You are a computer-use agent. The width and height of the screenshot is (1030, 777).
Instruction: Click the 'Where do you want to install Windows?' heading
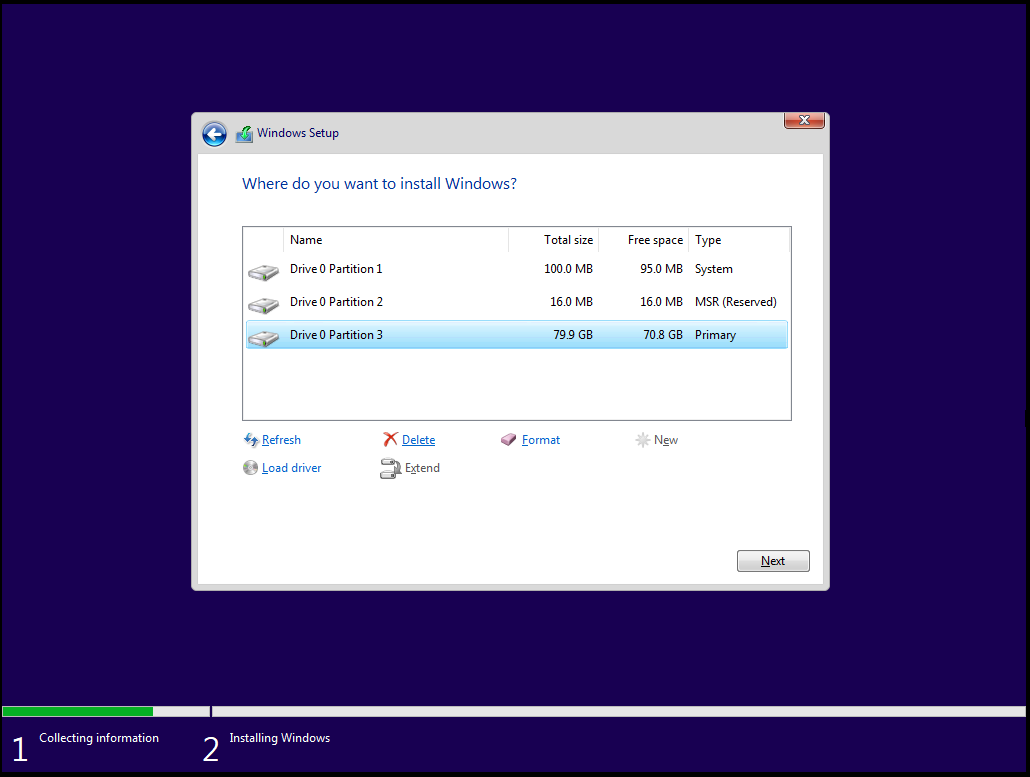click(x=379, y=184)
